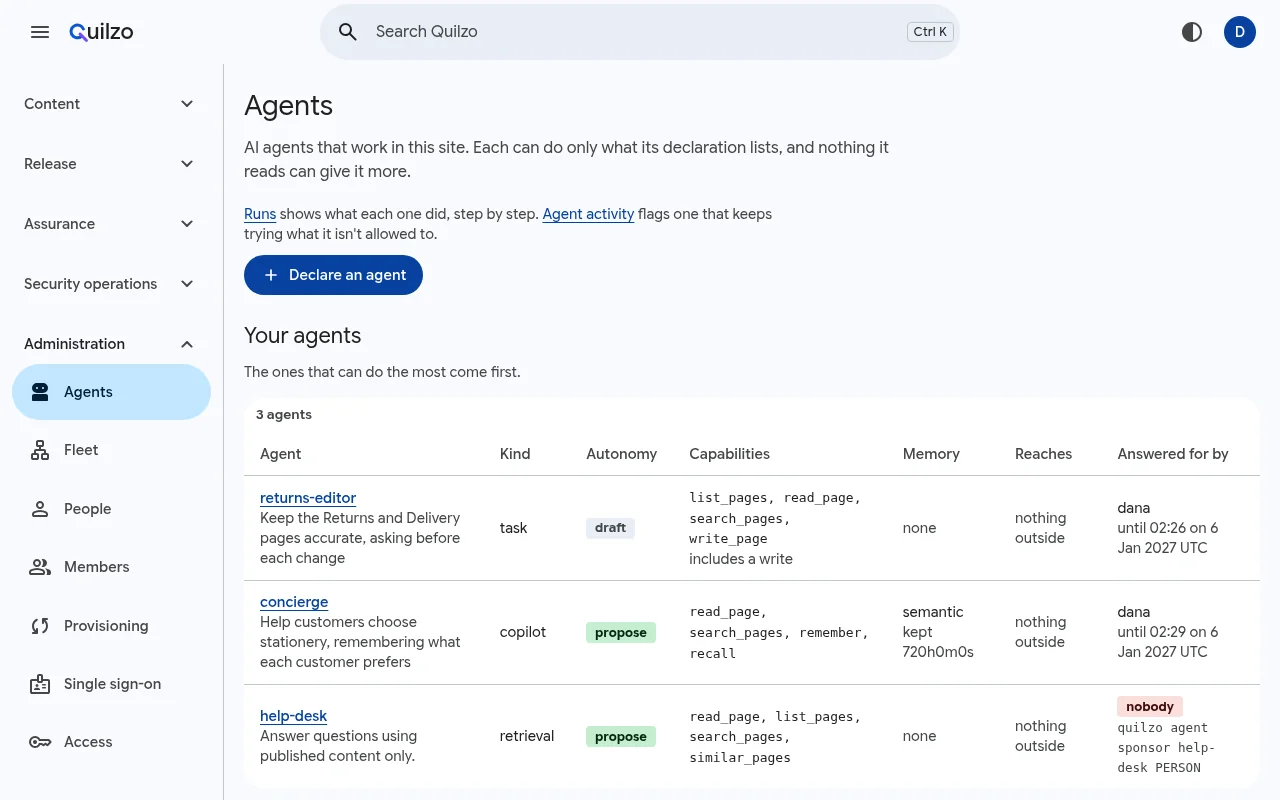Screen dimensions: 1280x800
Task: Click the Single sign-on badge icon
Action: 40,684
